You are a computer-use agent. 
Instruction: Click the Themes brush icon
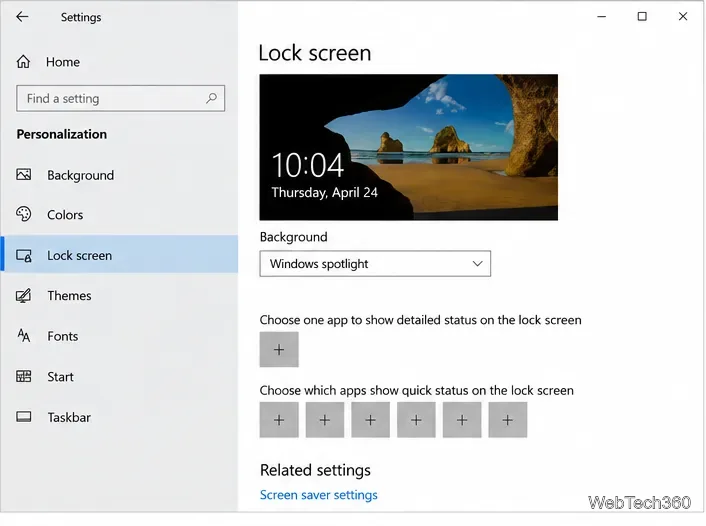(x=23, y=296)
